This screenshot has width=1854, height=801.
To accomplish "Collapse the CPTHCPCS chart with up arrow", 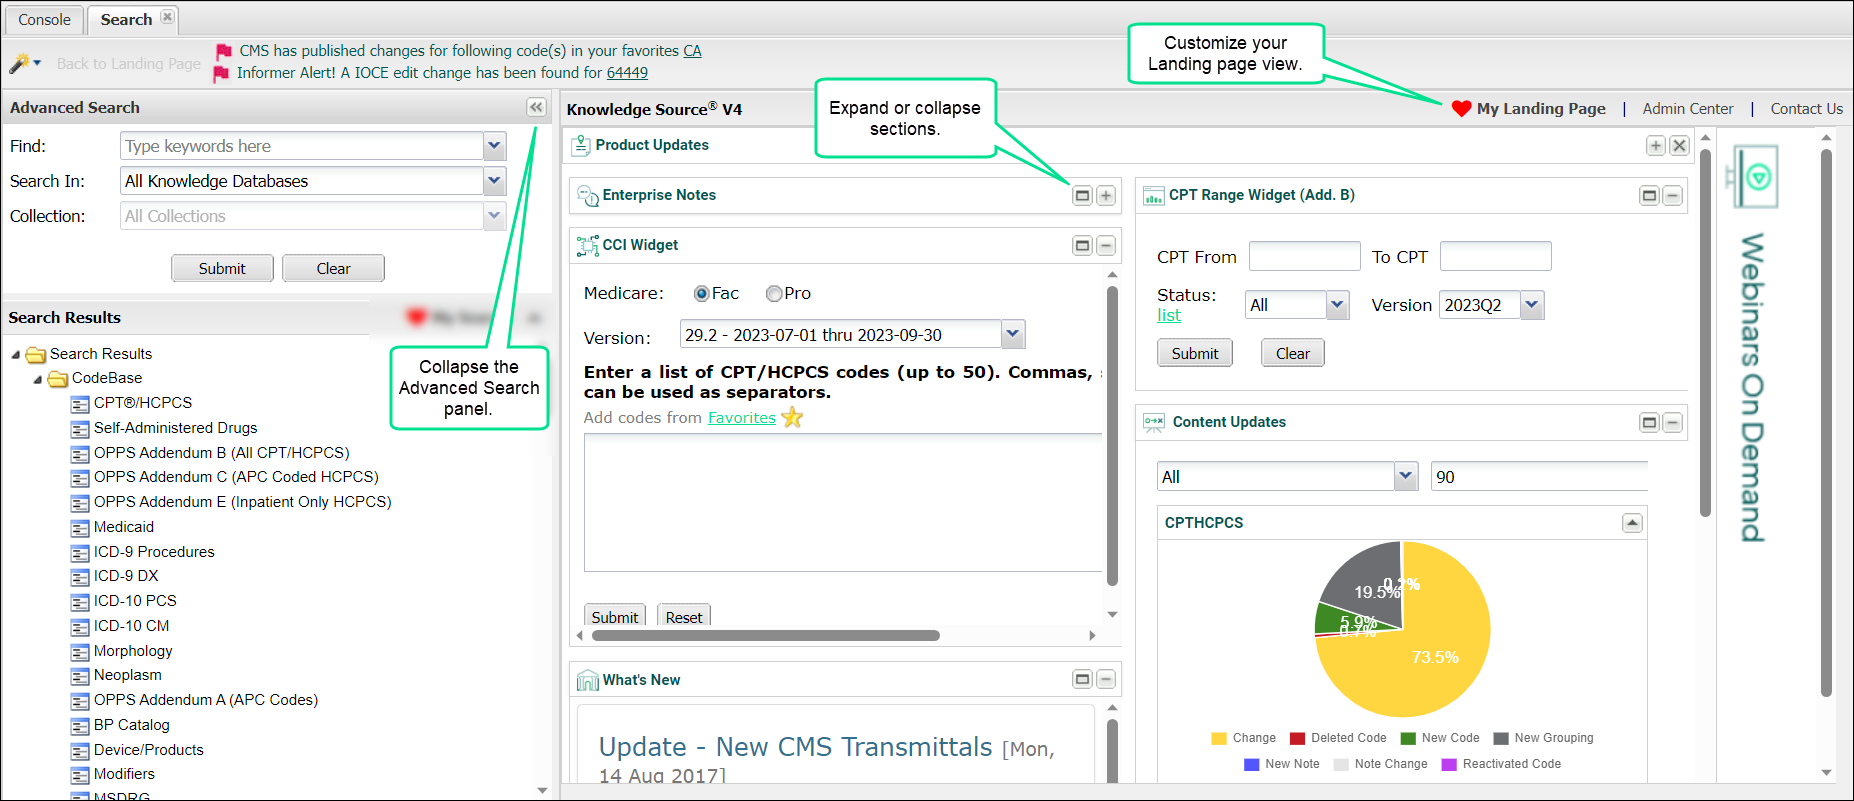I will (x=1632, y=523).
